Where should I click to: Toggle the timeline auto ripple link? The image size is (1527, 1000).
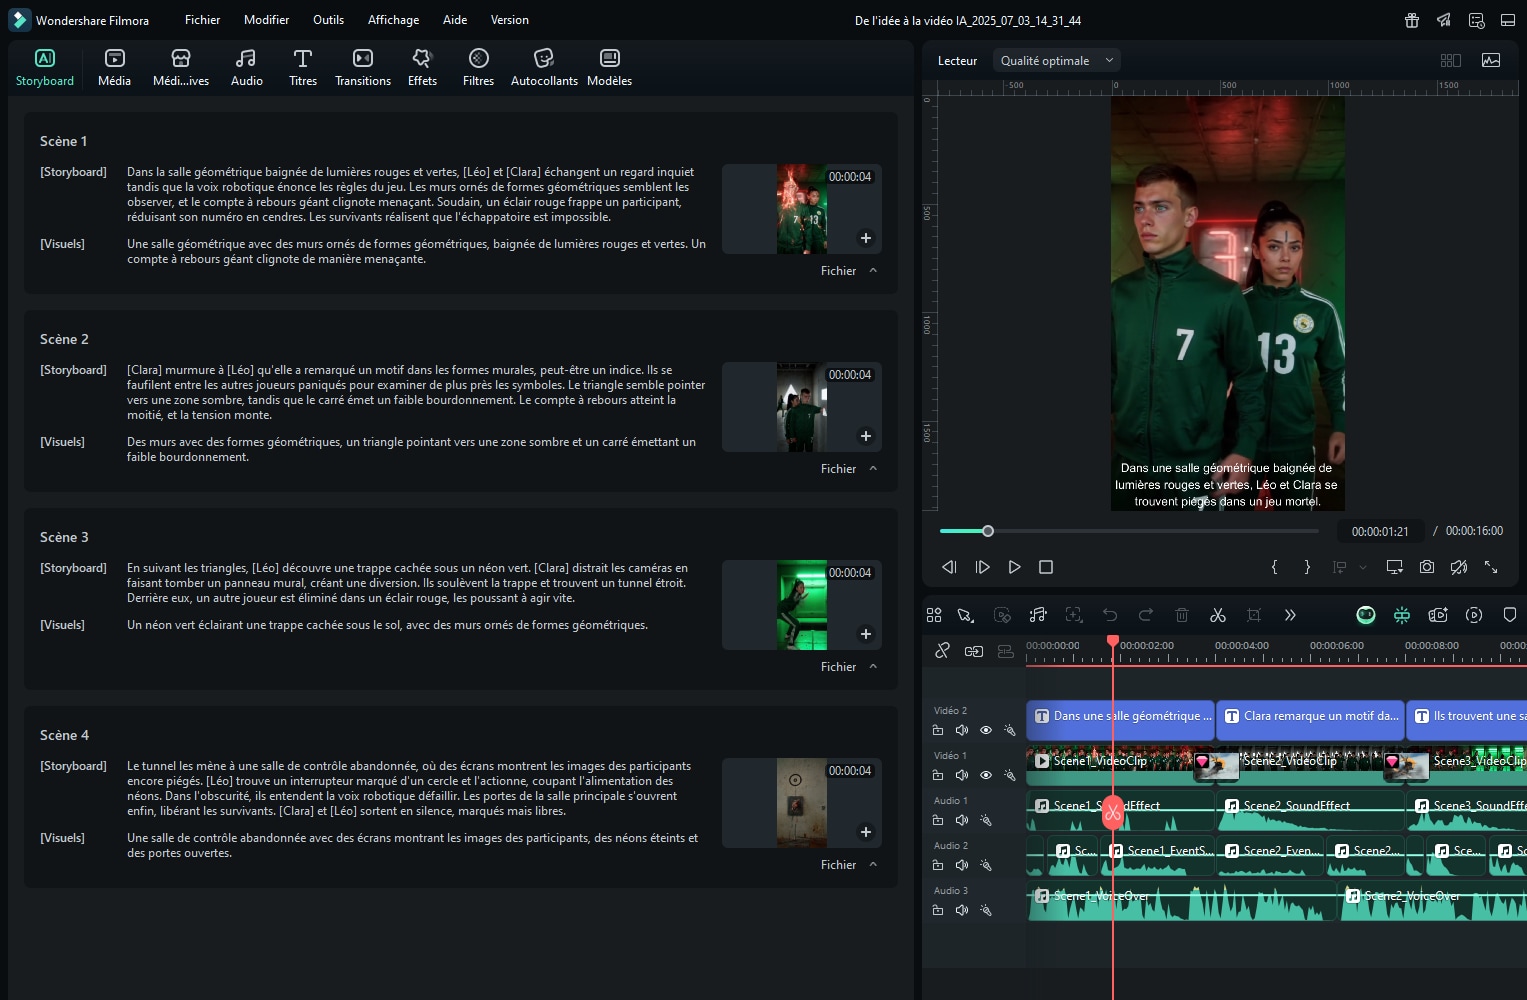point(973,651)
